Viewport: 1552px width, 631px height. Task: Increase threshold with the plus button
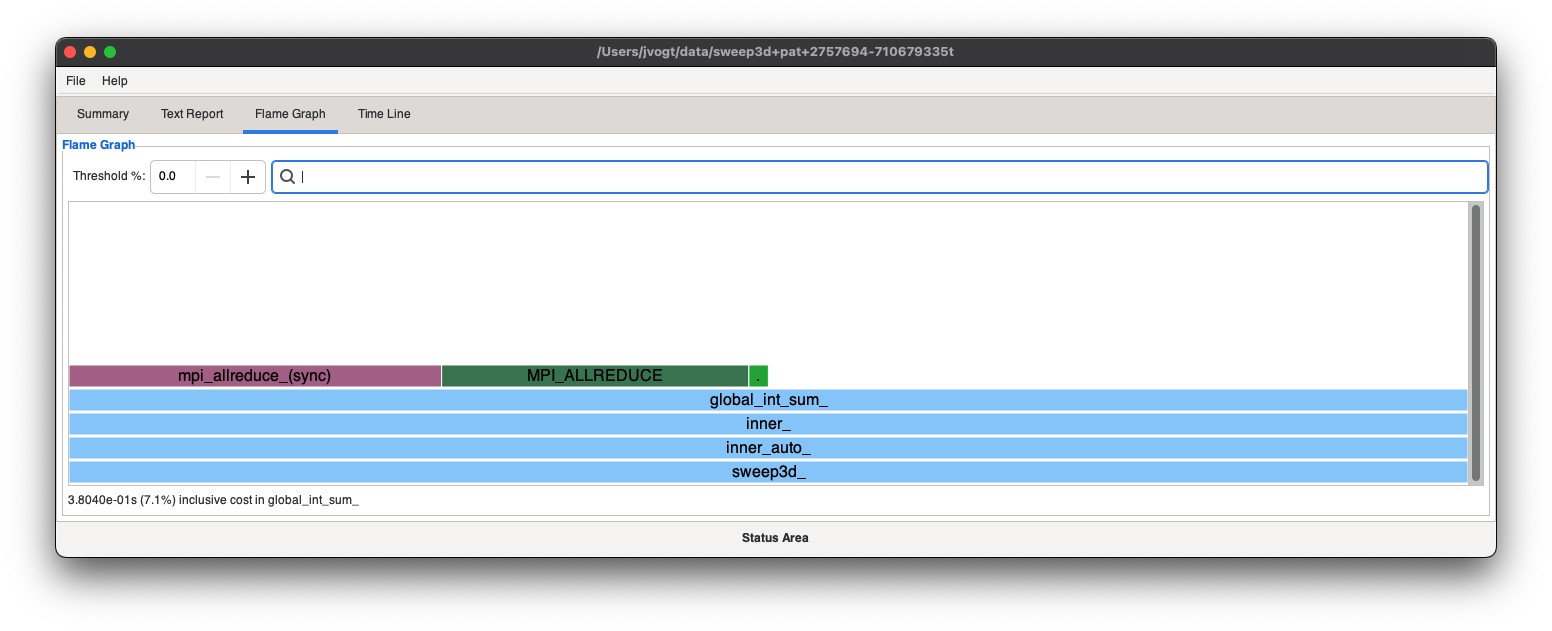pyautogui.click(x=248, y=177)
